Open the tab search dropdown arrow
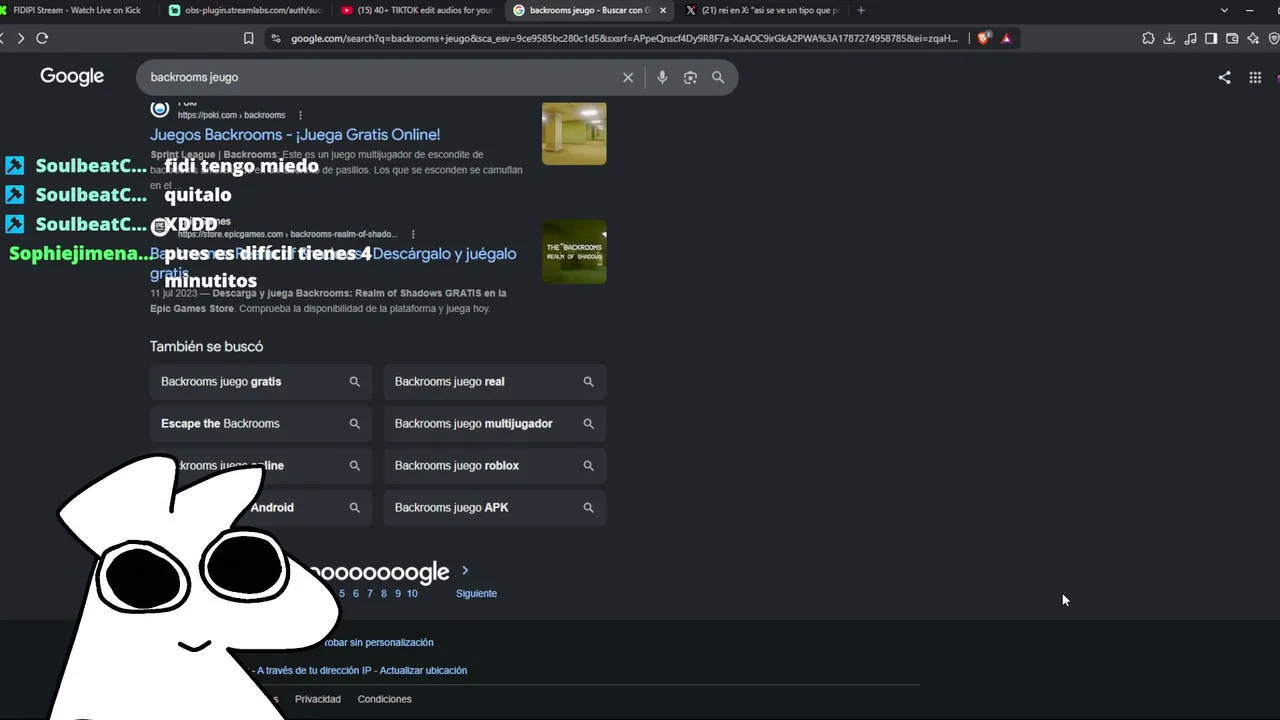Viewport: 1280px width, 720px height. point(1224,10)
